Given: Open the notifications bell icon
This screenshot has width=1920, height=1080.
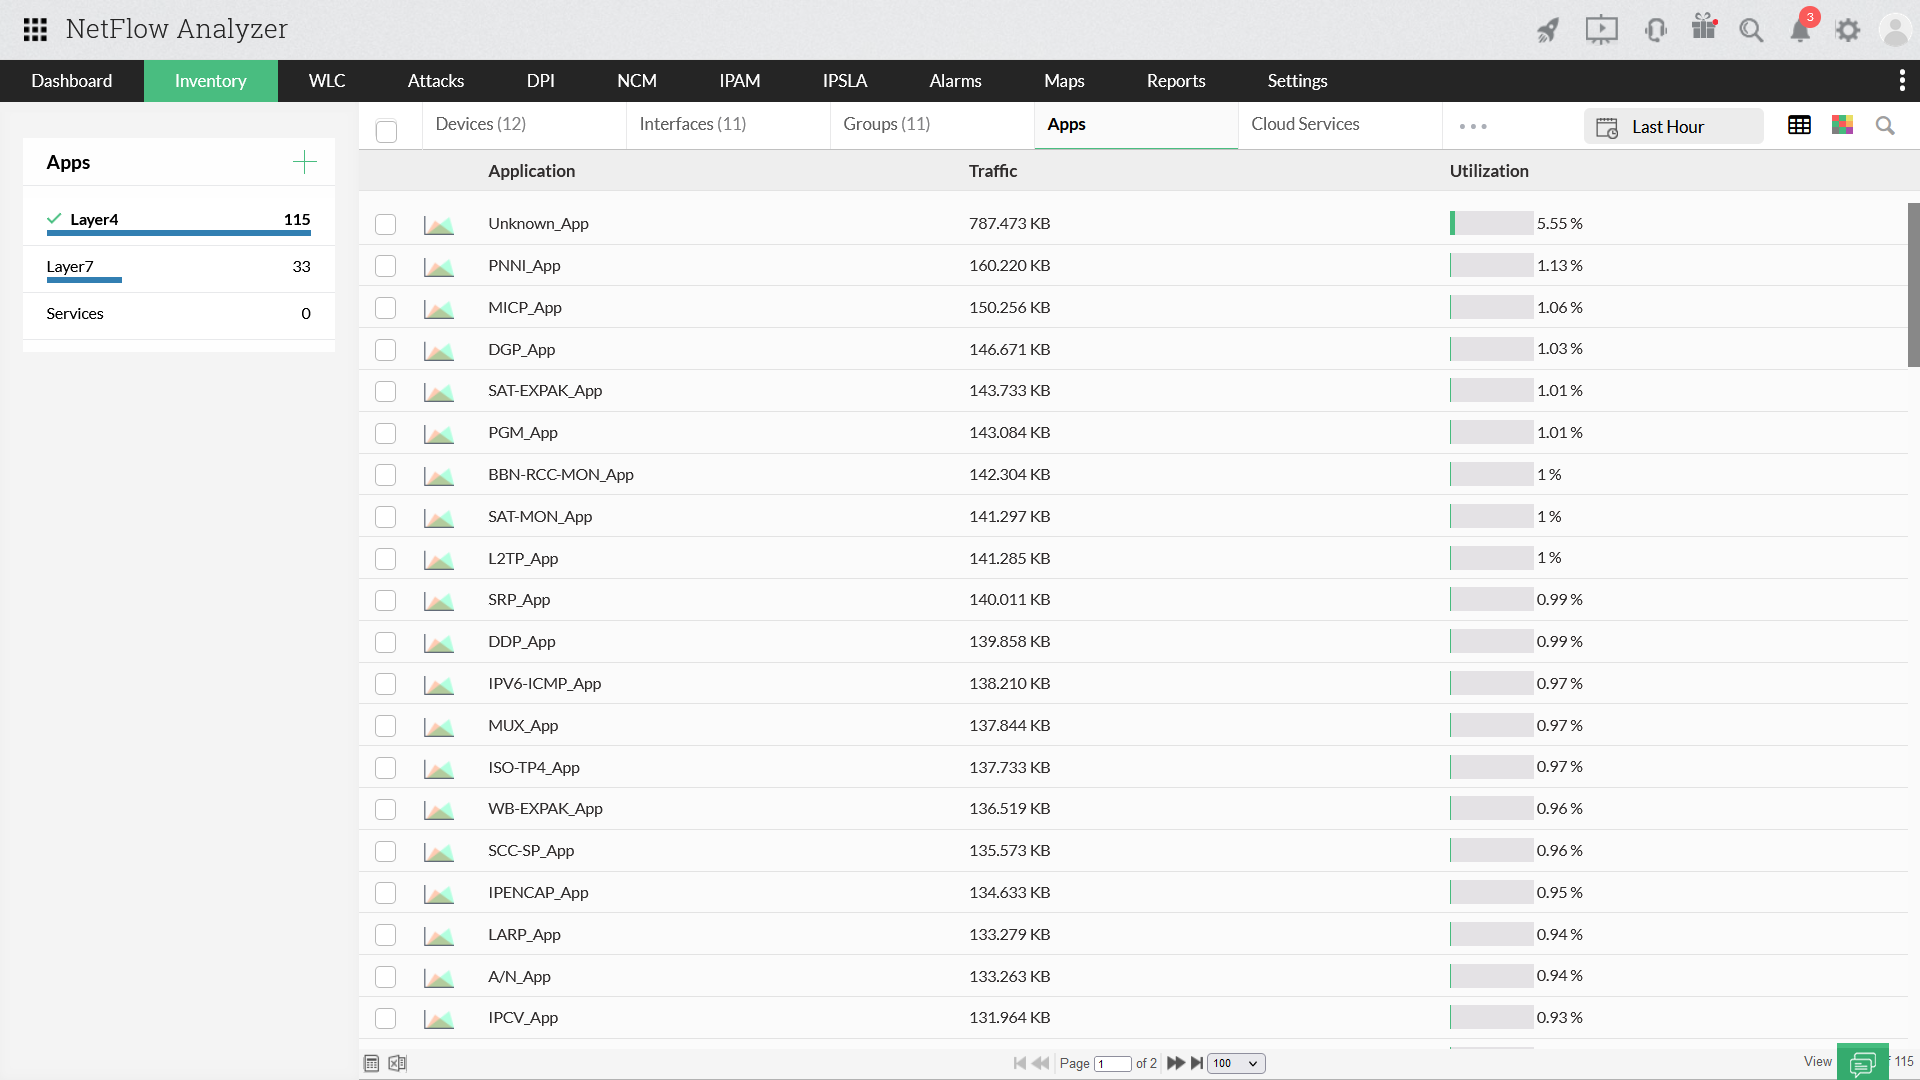Looking at the screenshot, I should tap(1800, 30).
